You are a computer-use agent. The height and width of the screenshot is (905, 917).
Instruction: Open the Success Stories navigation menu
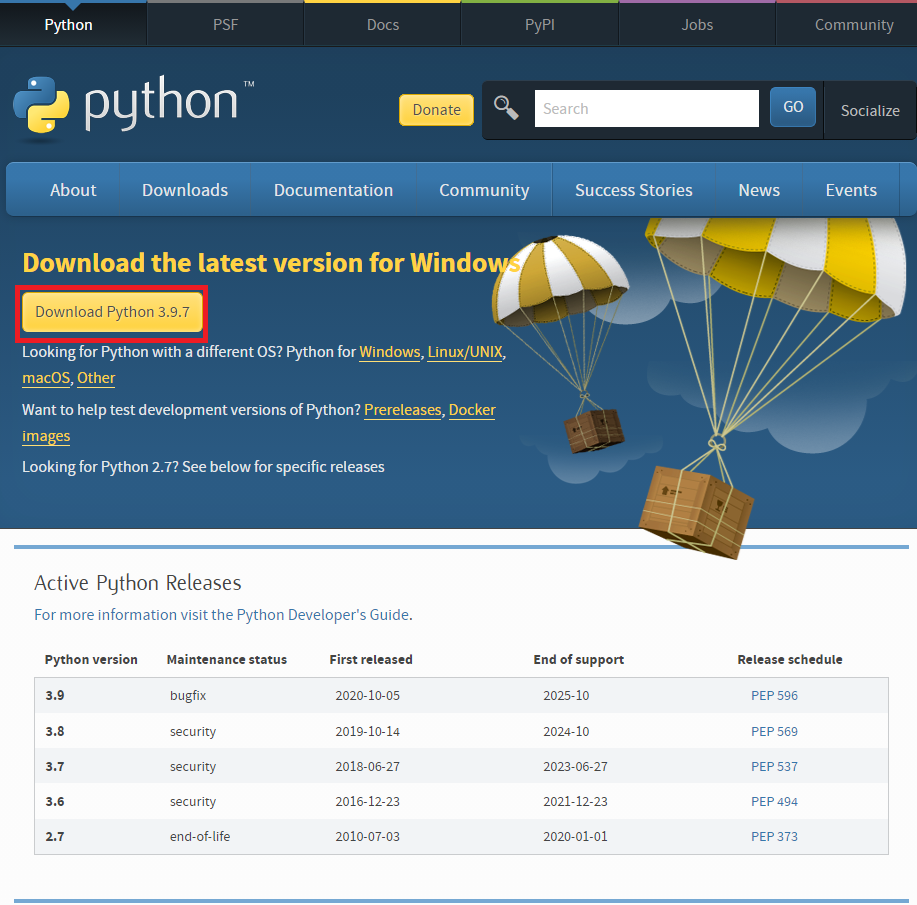tap(634, 190)
